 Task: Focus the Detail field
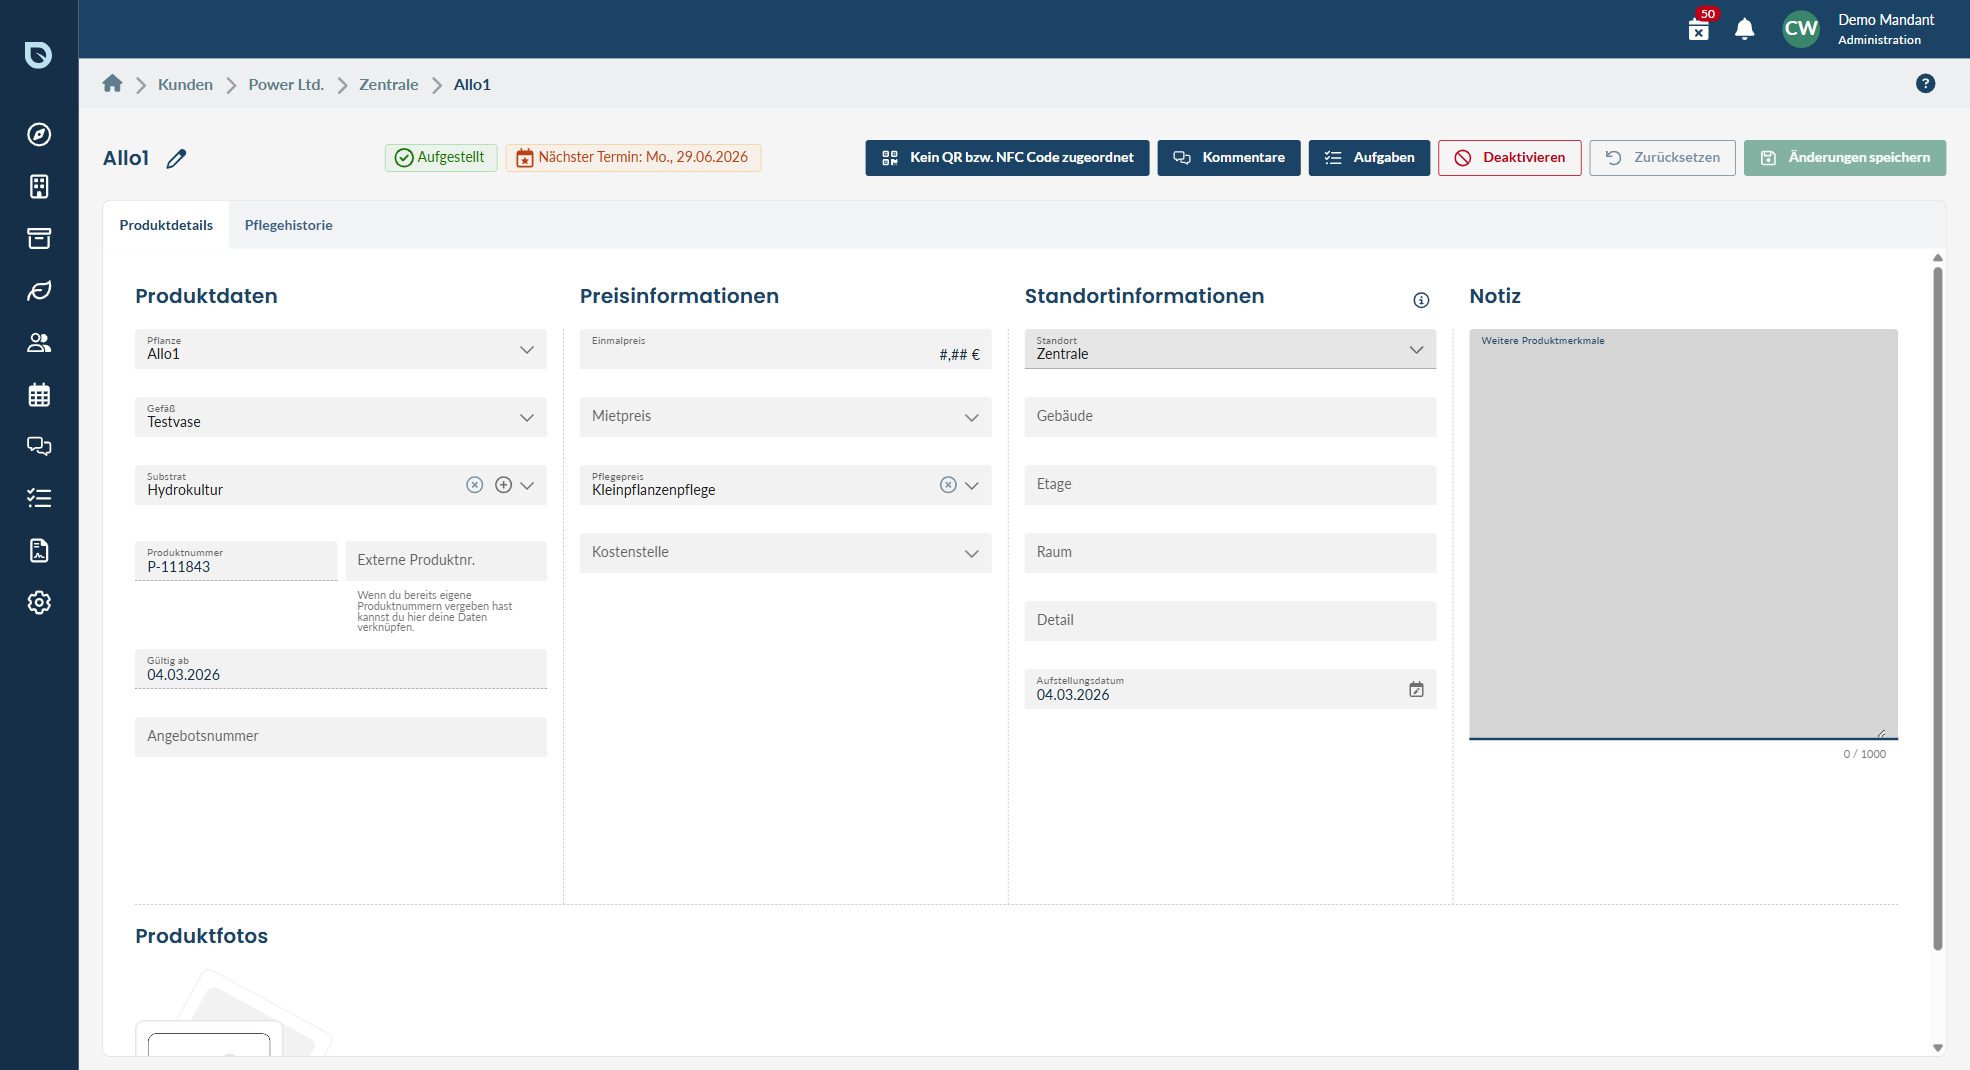(x=1230, y=621)
